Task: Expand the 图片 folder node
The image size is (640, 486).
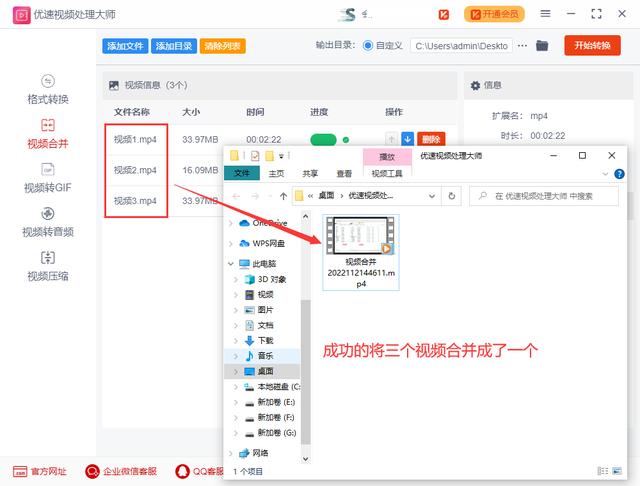Action: pos(236,310)
